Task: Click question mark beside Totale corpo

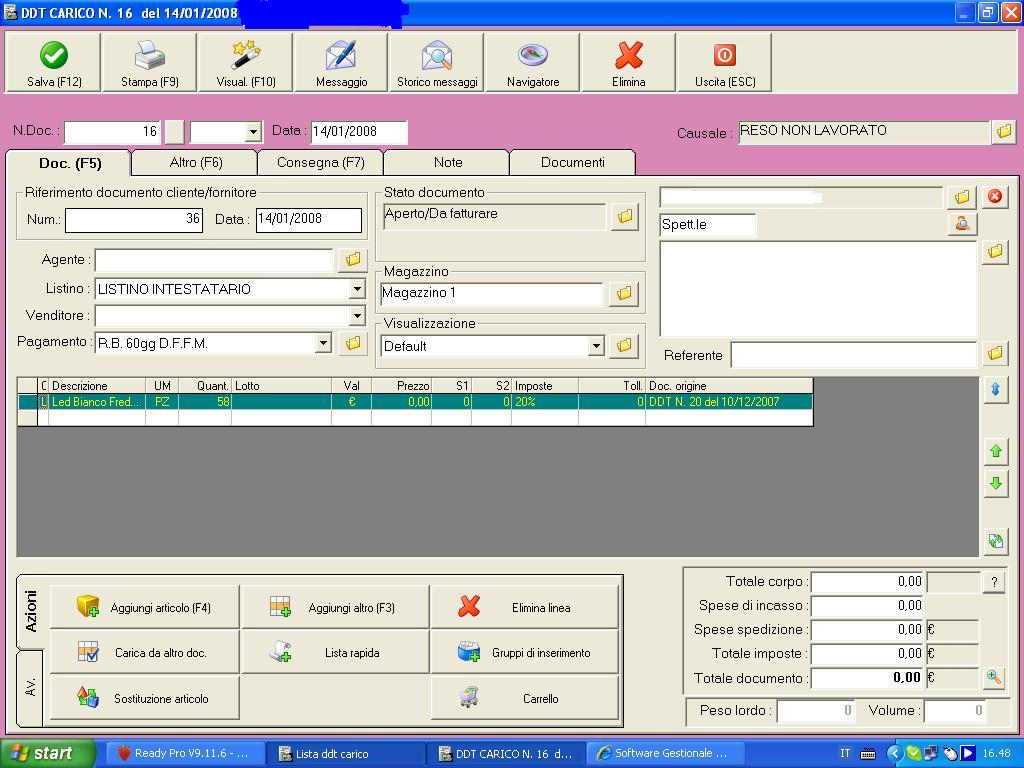Action: [x=994, y=582]
